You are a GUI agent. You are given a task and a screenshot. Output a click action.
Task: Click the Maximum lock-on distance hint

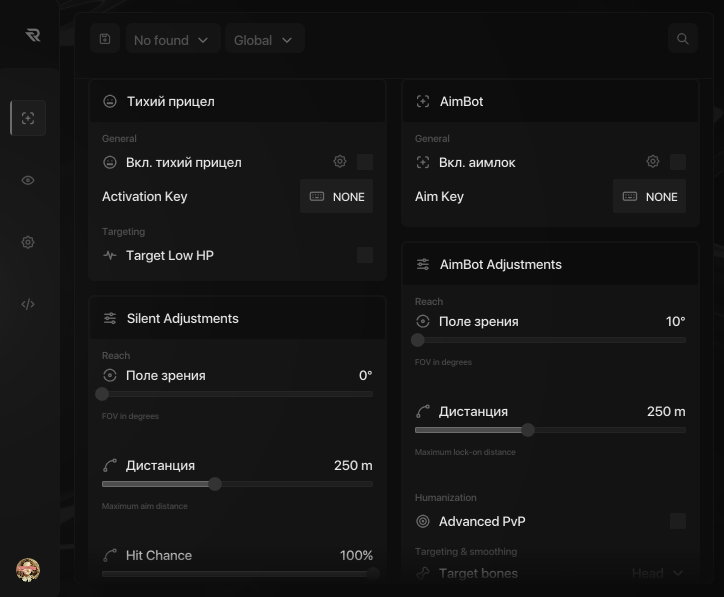pos(465,452)
